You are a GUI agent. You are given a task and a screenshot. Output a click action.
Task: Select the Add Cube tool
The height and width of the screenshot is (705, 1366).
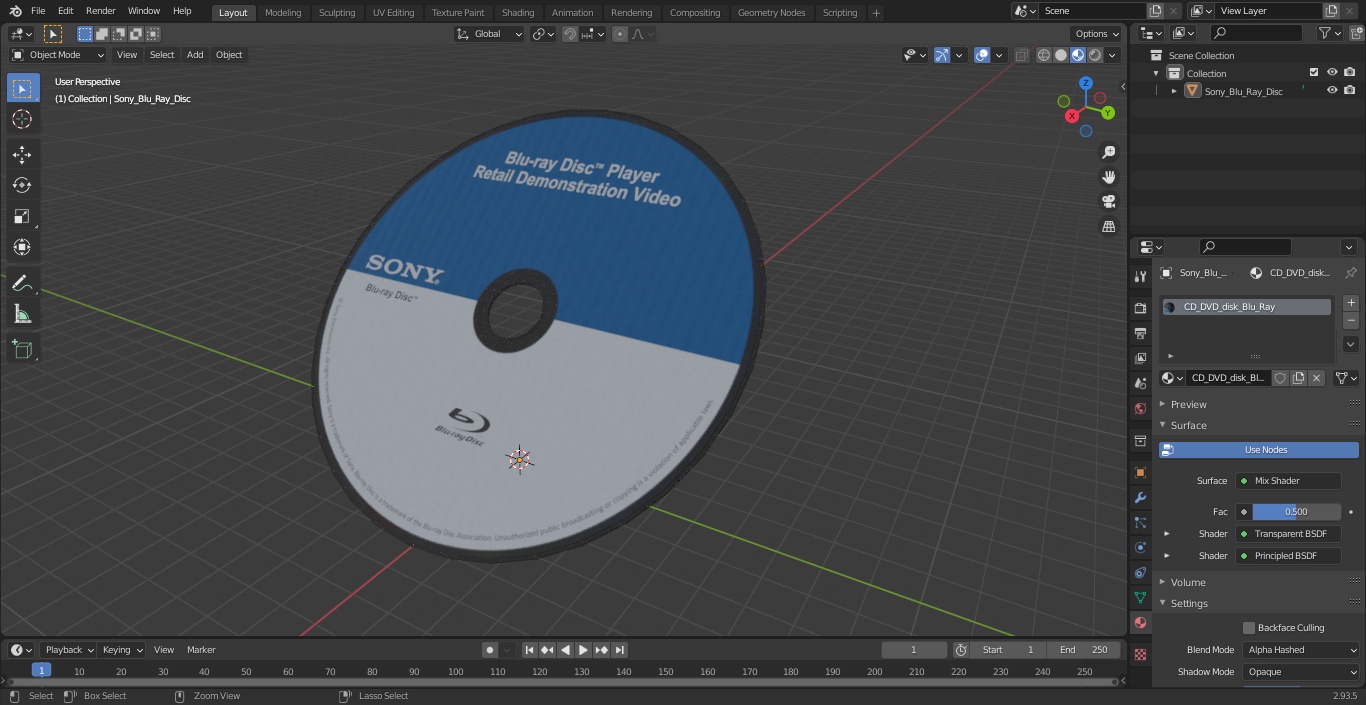[x=22, y=350]
